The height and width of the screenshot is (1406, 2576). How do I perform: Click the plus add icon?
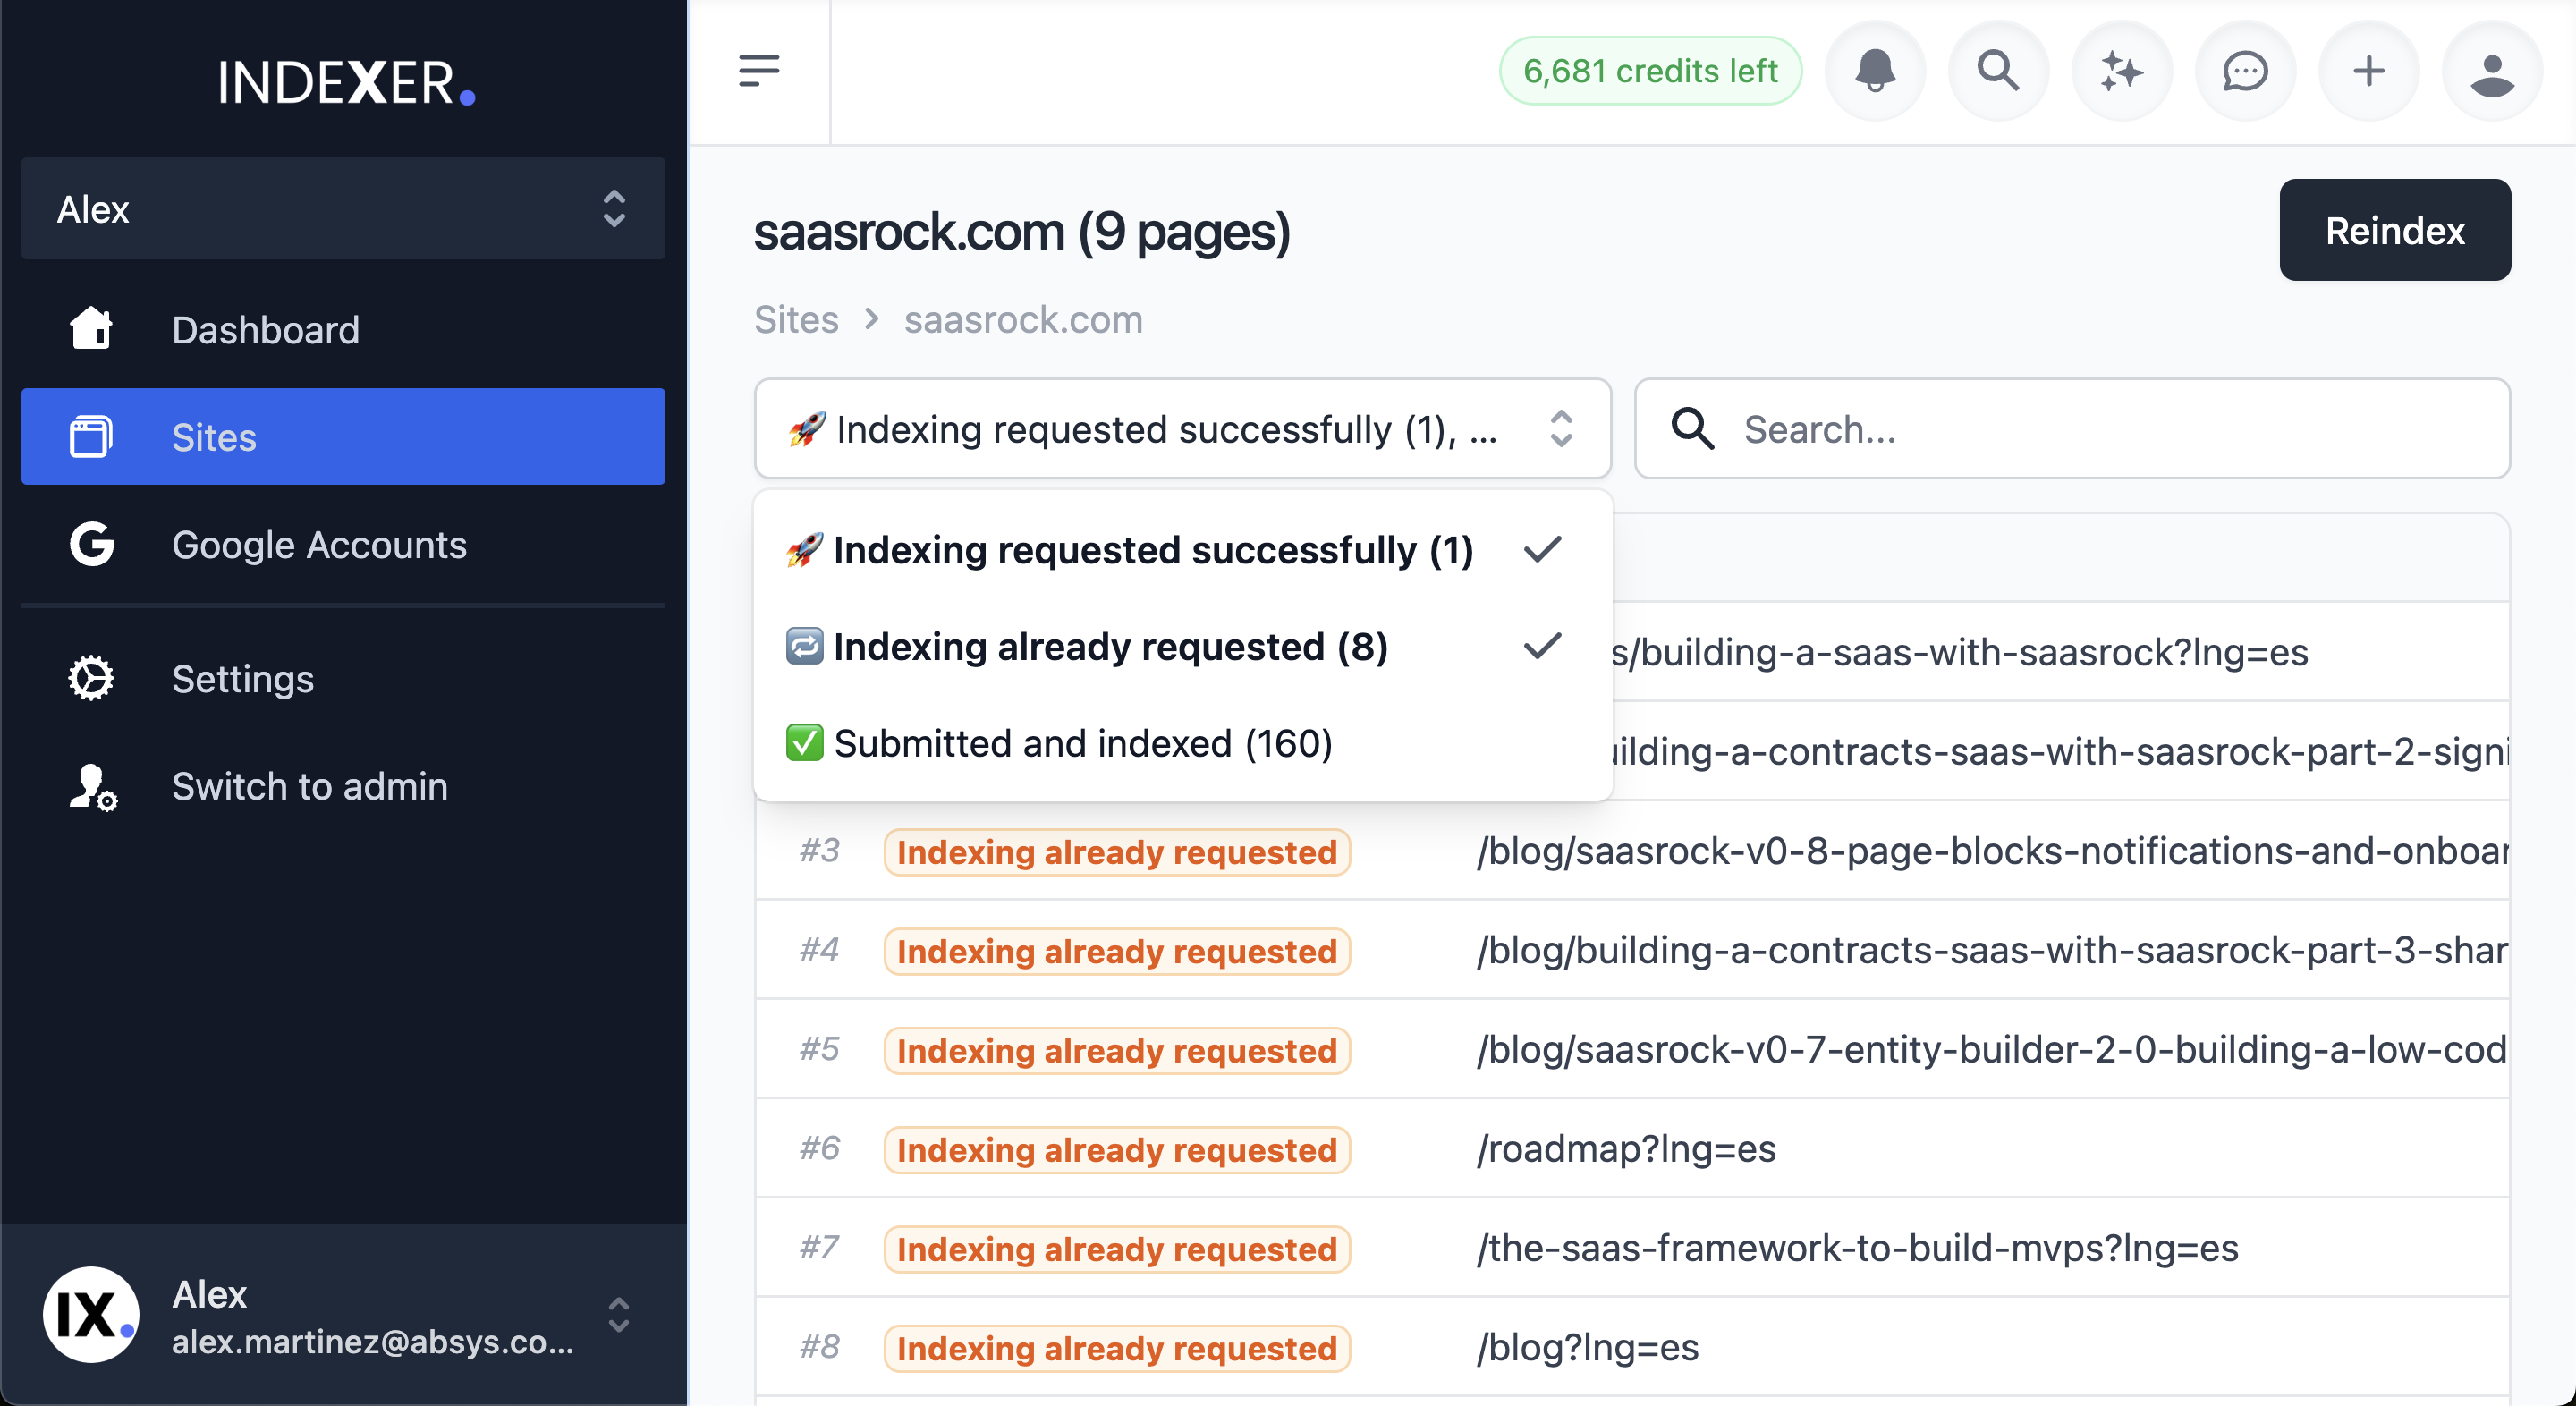point(2368,71)
